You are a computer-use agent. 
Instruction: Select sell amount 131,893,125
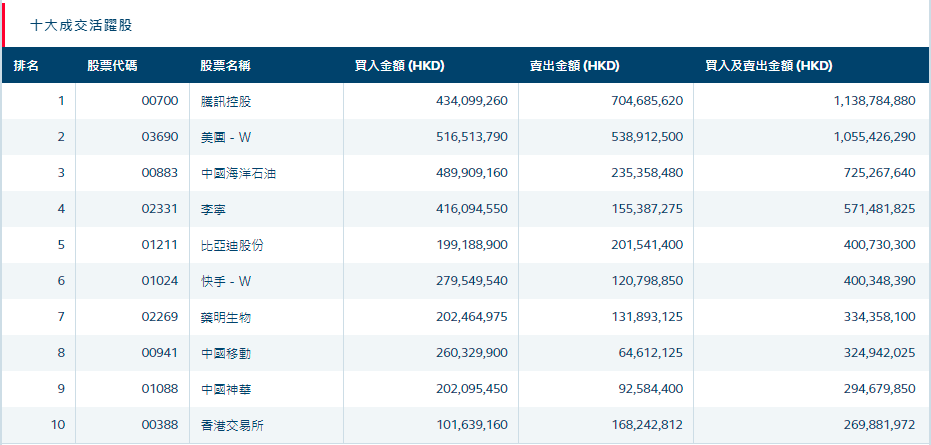(647, 317)
